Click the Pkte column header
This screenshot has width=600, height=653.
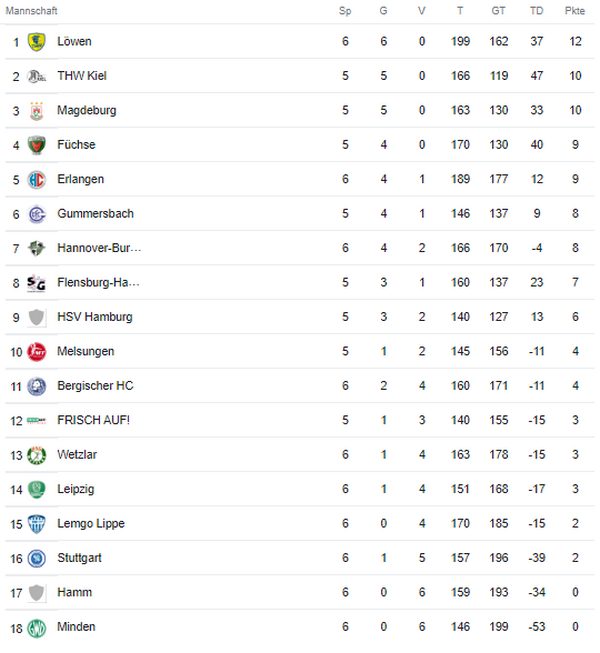click(574, 11)
